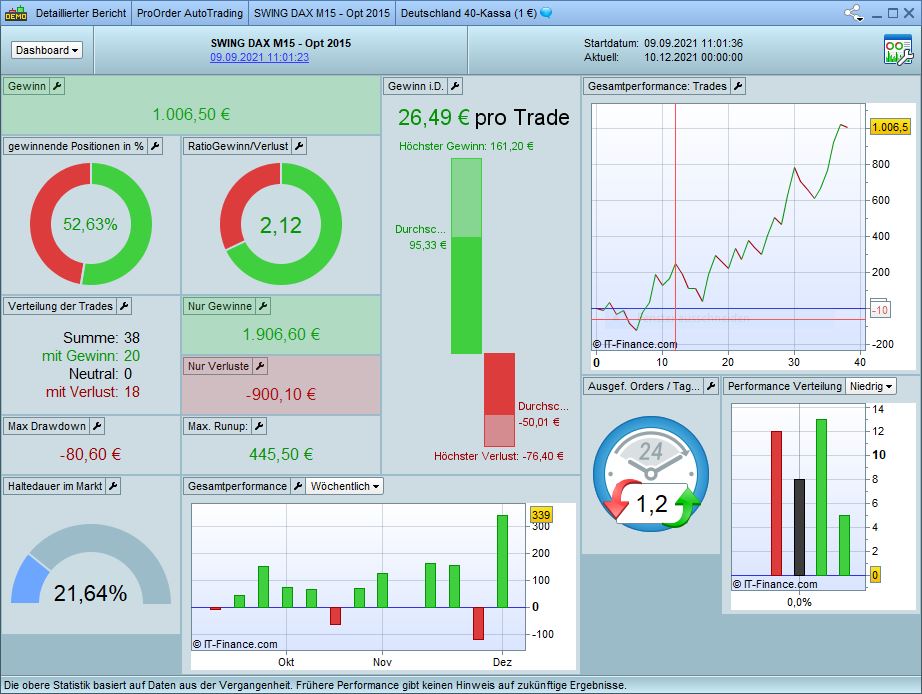Viewport: 922px width, 694px height.
Task: Click the 21,64% Haltedauer gauge
Action: (x=91, y=565)
